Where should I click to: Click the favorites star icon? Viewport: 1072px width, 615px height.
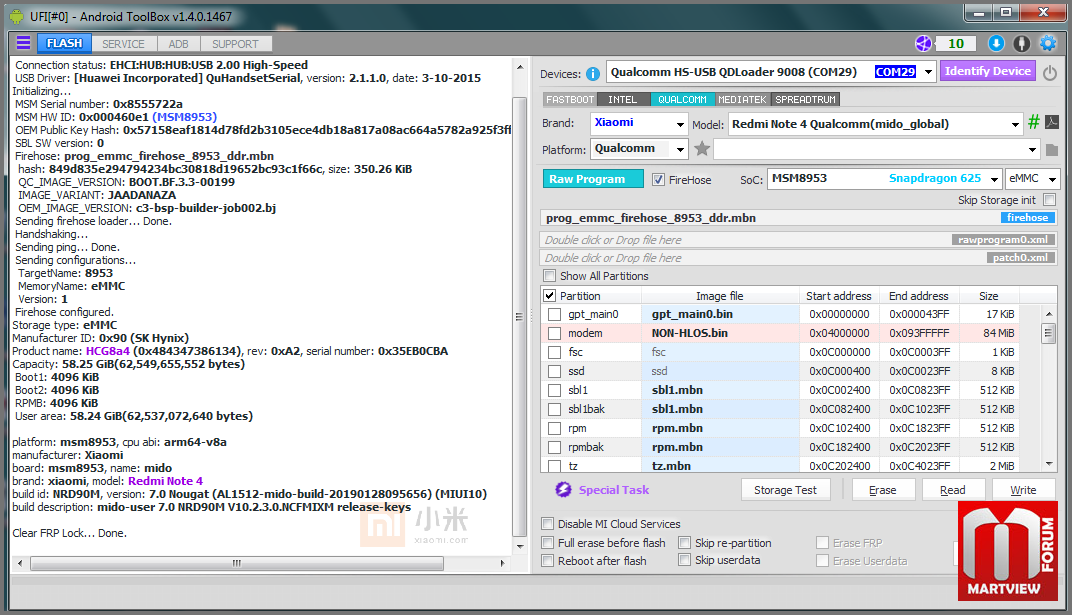click(x=702, y=149)
